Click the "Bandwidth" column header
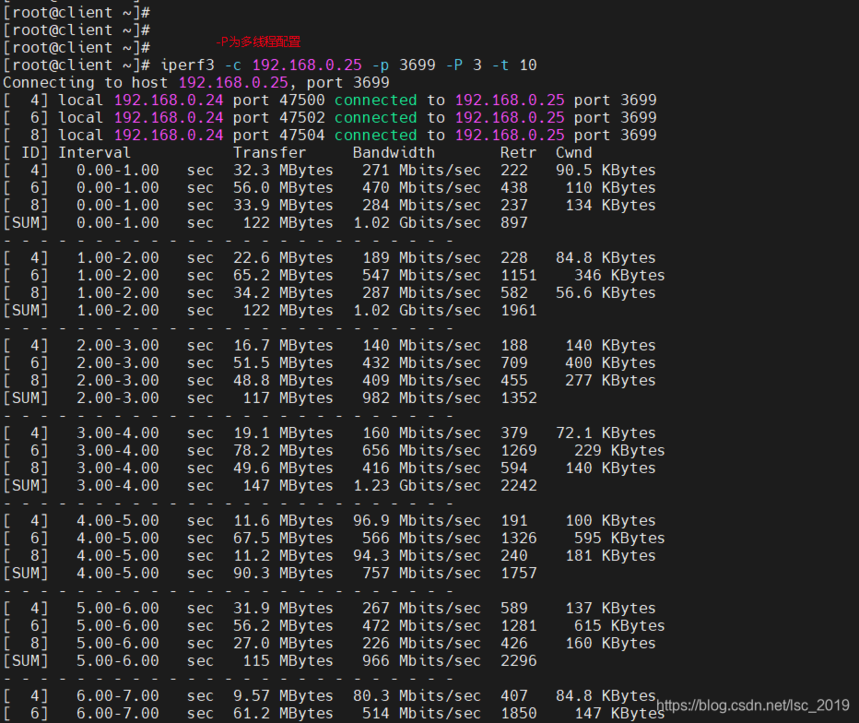859x723 pixels. 394,153
